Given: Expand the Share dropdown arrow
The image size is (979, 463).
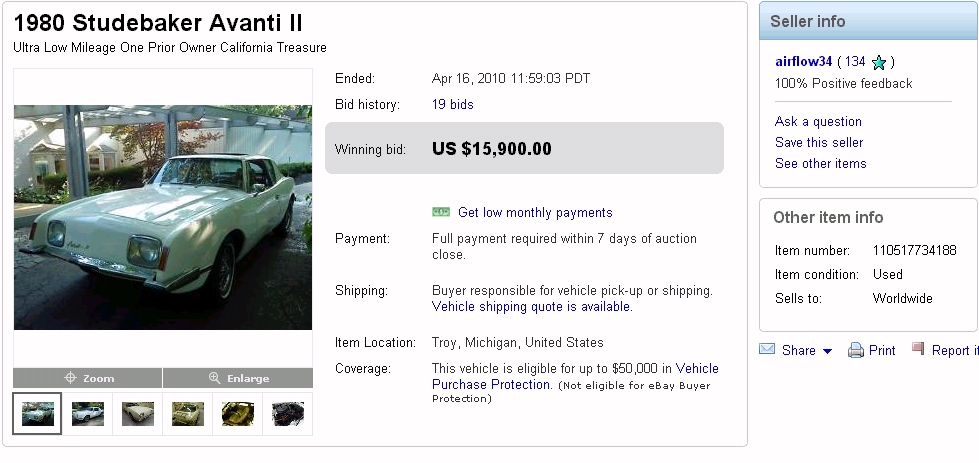Looking at the screenshot, I should pos(827,351).
